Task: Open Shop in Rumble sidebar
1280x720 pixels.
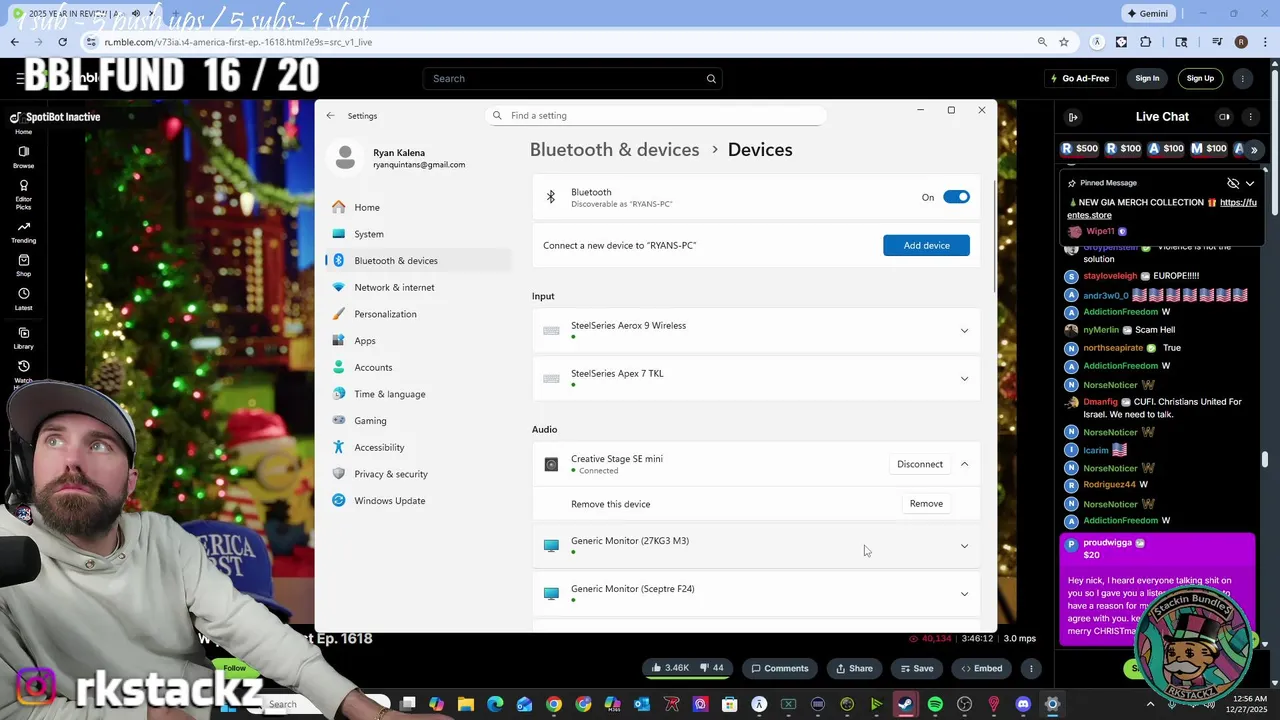Action: pos(23,265)
